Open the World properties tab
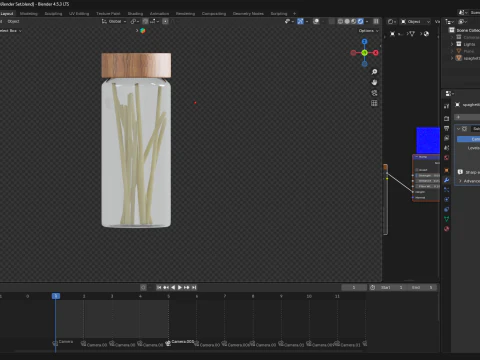 coord(447,158)
